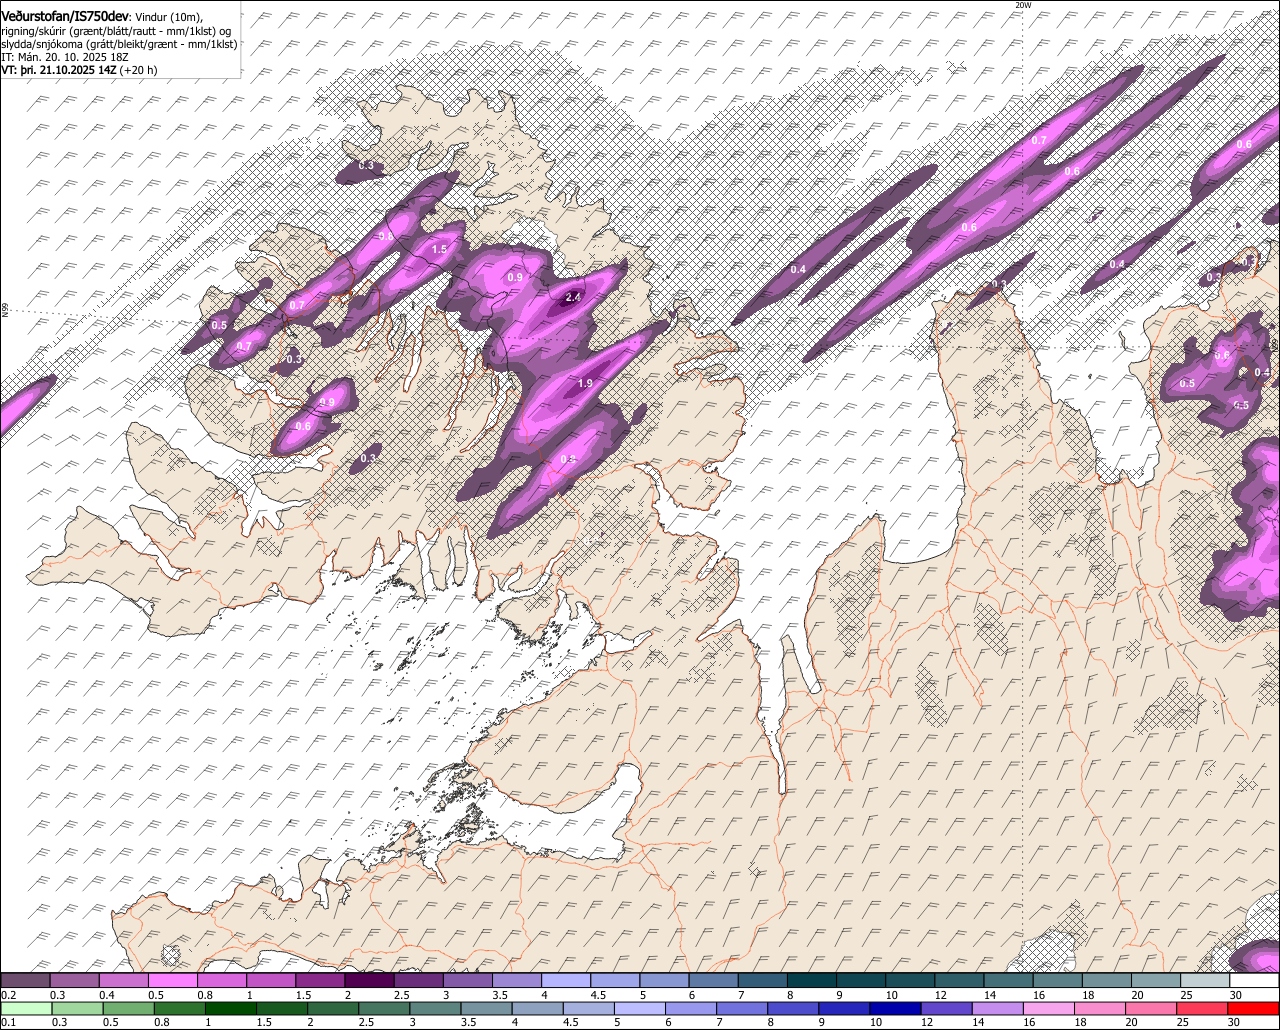Click the Veðurstofan/IS750dev title text

pos(64,16)
